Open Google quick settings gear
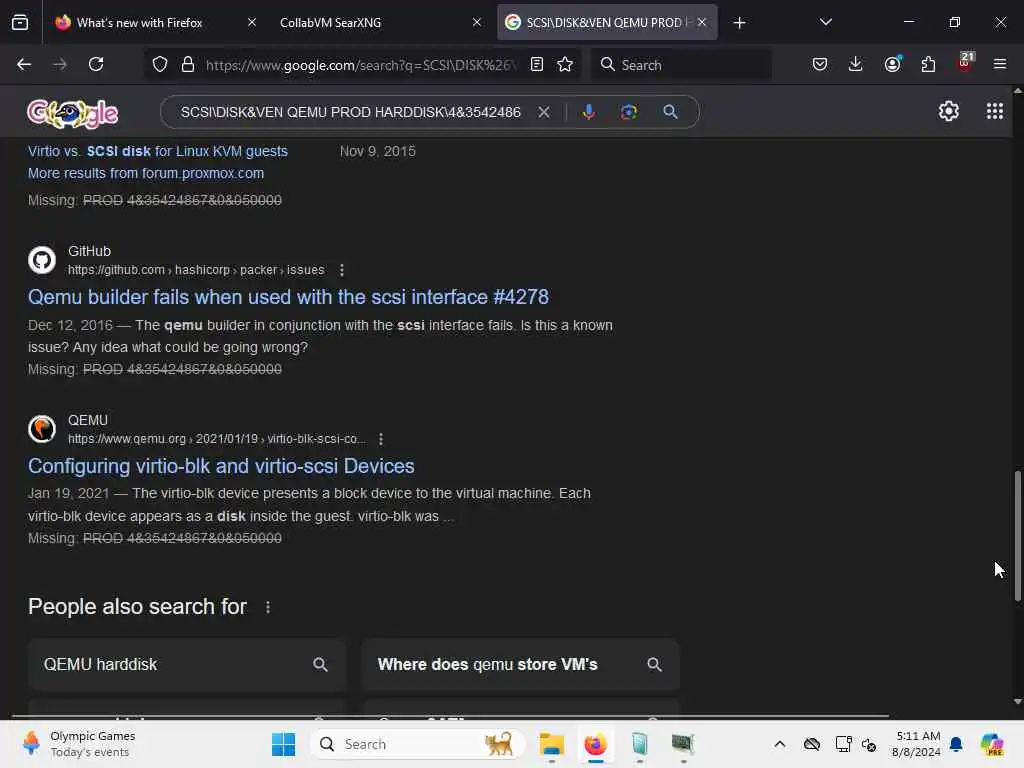The image size is (1024, 768). click(x=948, y=111)
